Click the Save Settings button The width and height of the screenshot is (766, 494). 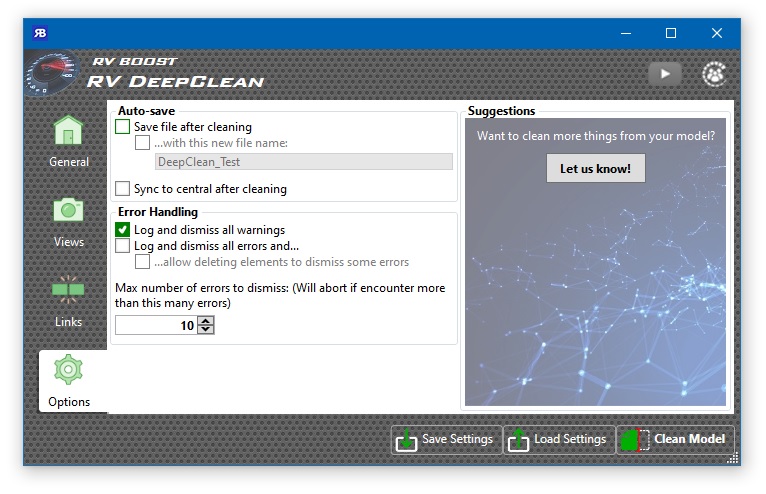[x=447, y=440]
